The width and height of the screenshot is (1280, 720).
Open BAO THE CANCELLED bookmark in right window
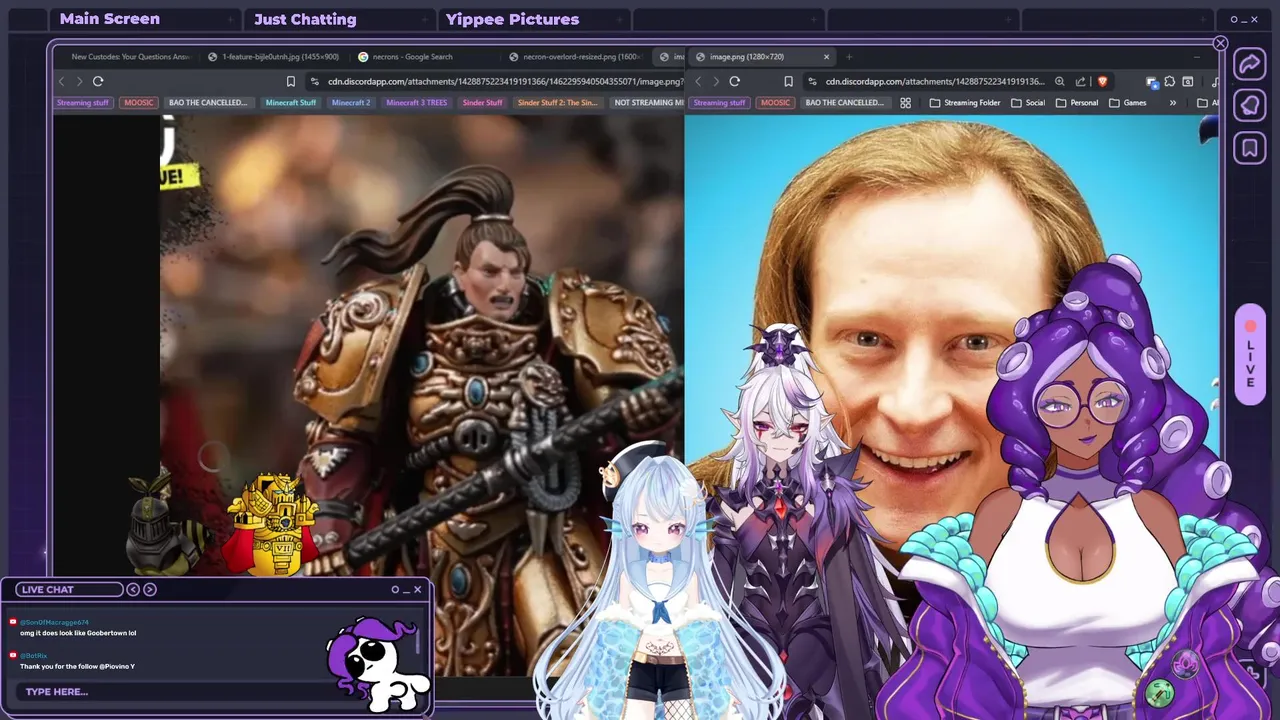tap(845, 103)
